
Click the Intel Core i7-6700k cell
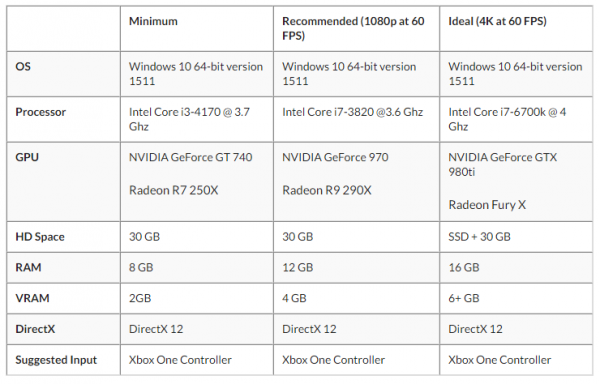(x=516, y=119)
